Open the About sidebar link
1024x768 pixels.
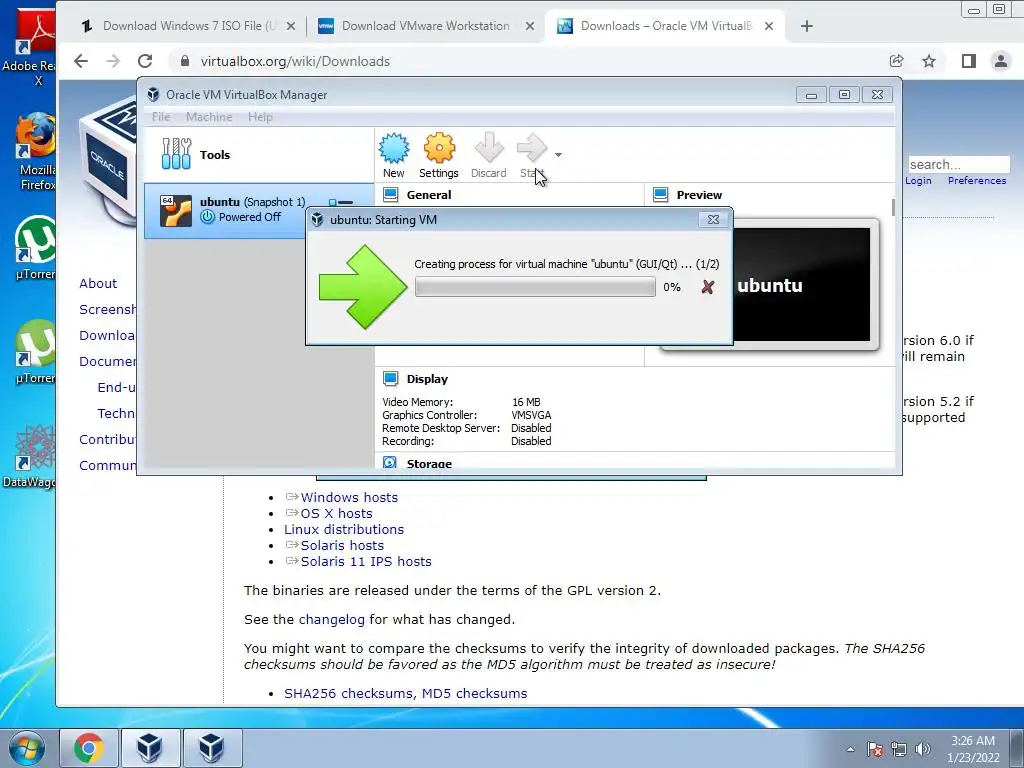coord(98,283)
